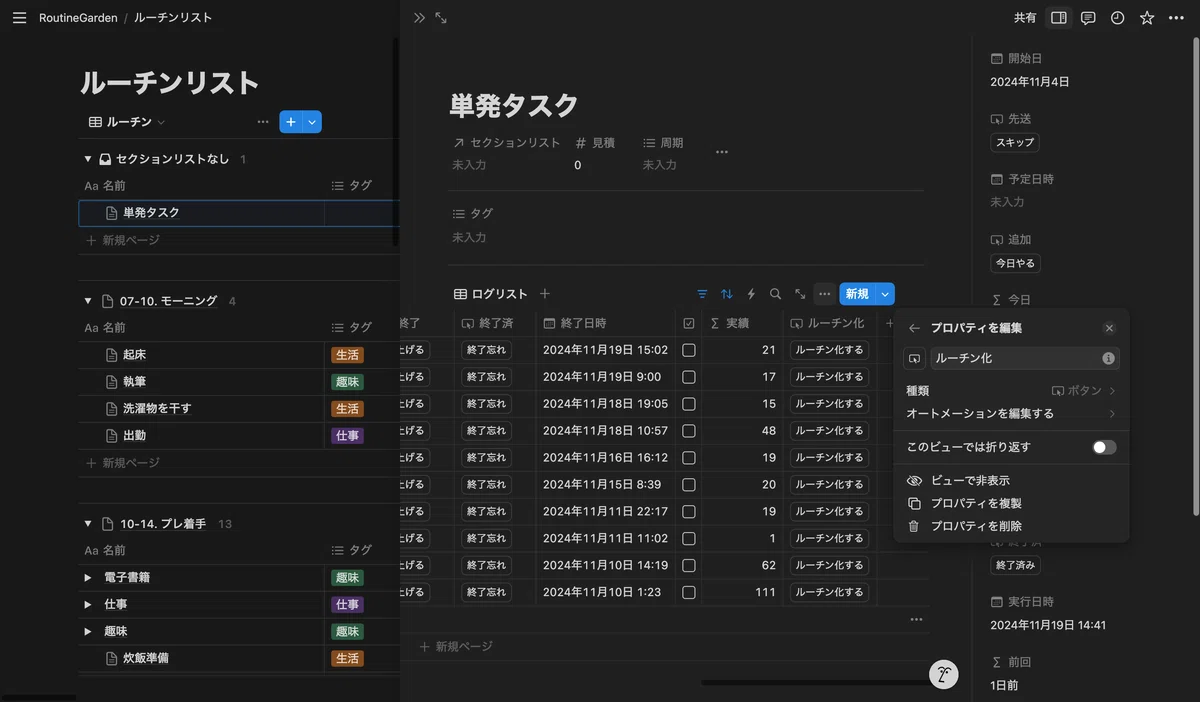Open dropdown arrow next to 新規 button

[x=885, y=294]
